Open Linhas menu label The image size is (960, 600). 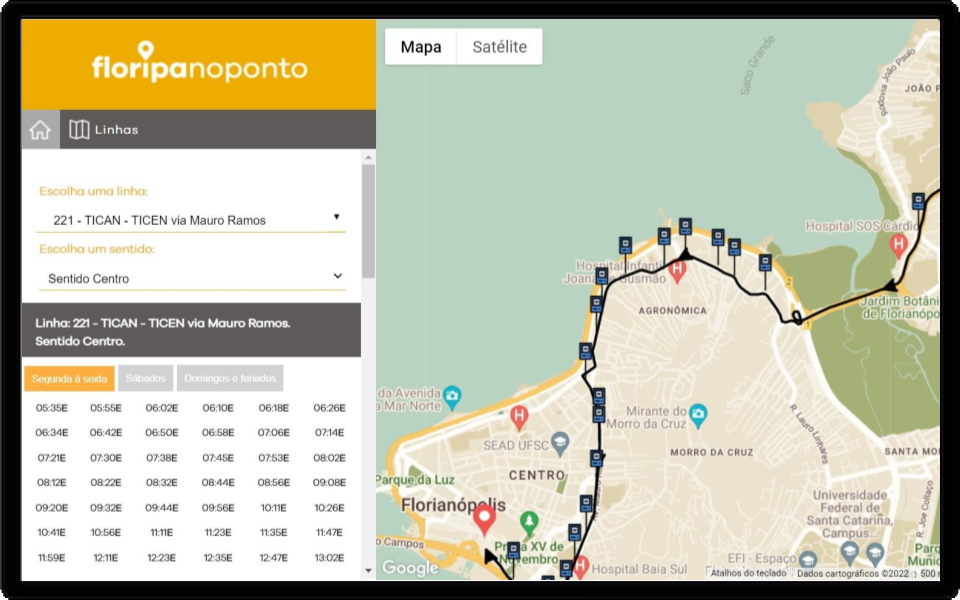[116, 130]
